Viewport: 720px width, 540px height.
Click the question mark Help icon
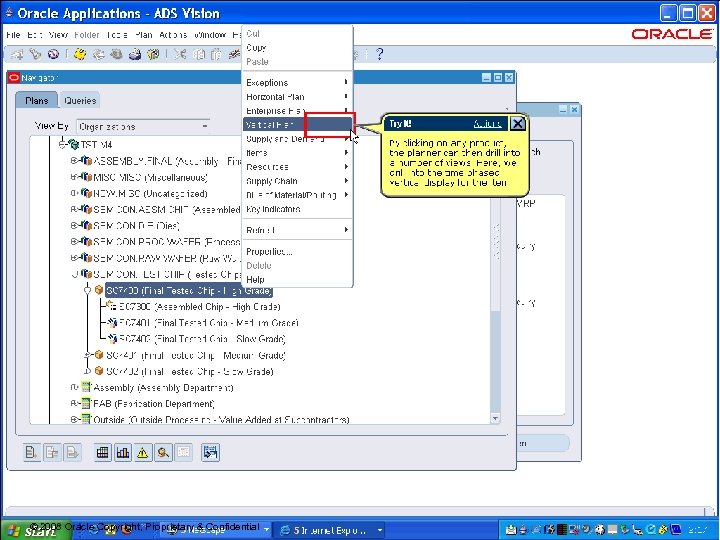click(x=379, y=54)
